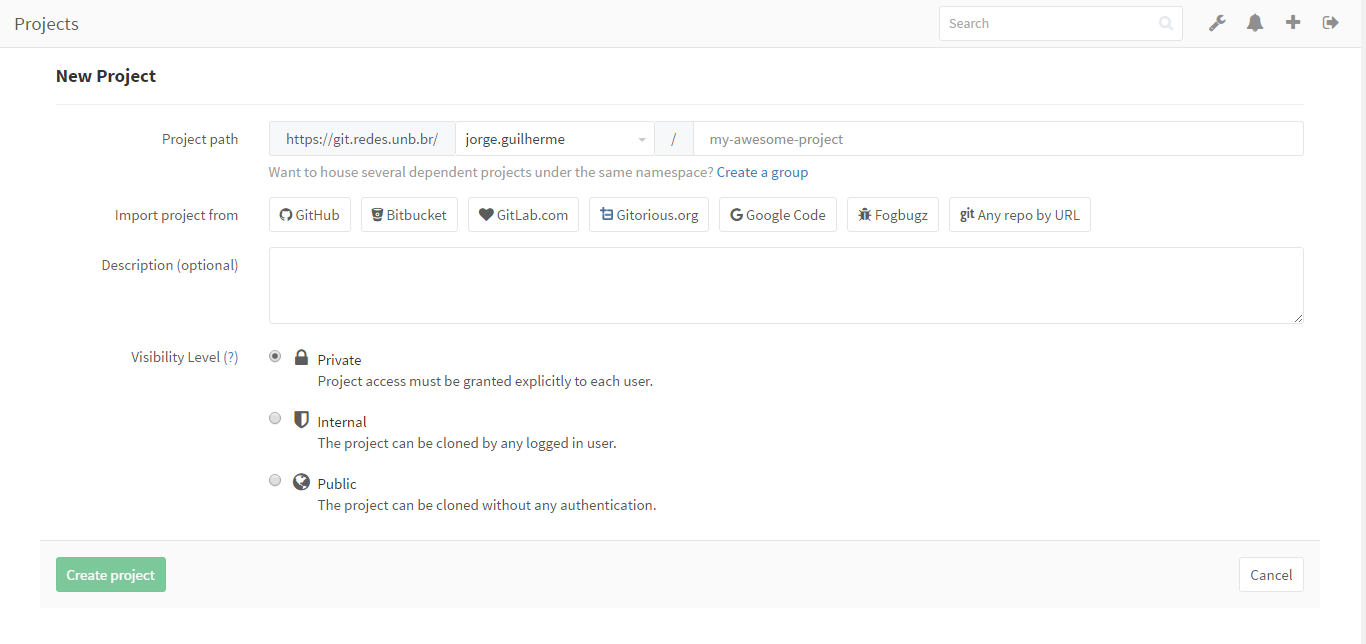Import project from Fogbugz
The height and width of the screenshot is (644, 1366).
click(892, 215)
